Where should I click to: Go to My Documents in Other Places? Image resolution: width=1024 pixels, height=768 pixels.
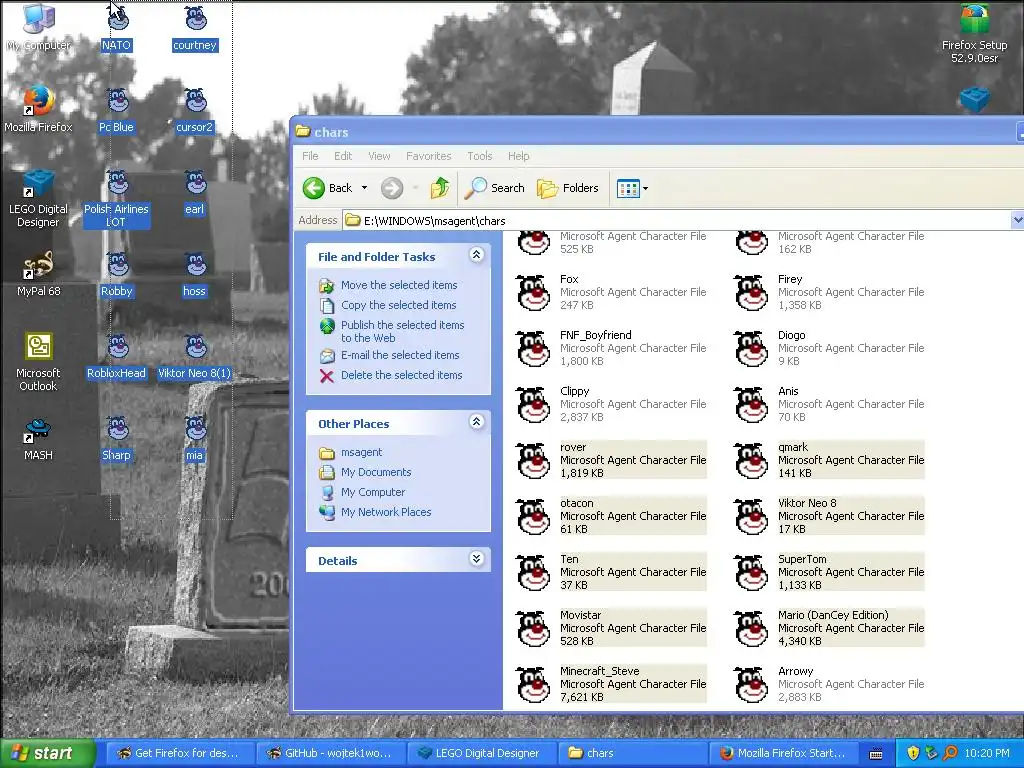(x=376, y=472)
